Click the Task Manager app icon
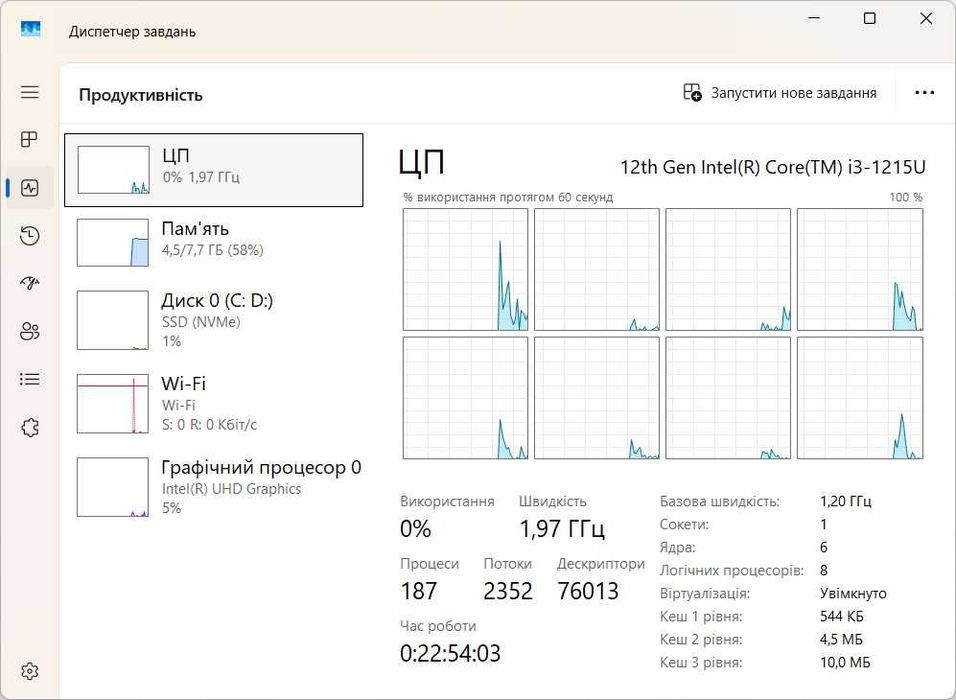This screenshot has height=700, width=956. tap(30, 29)
